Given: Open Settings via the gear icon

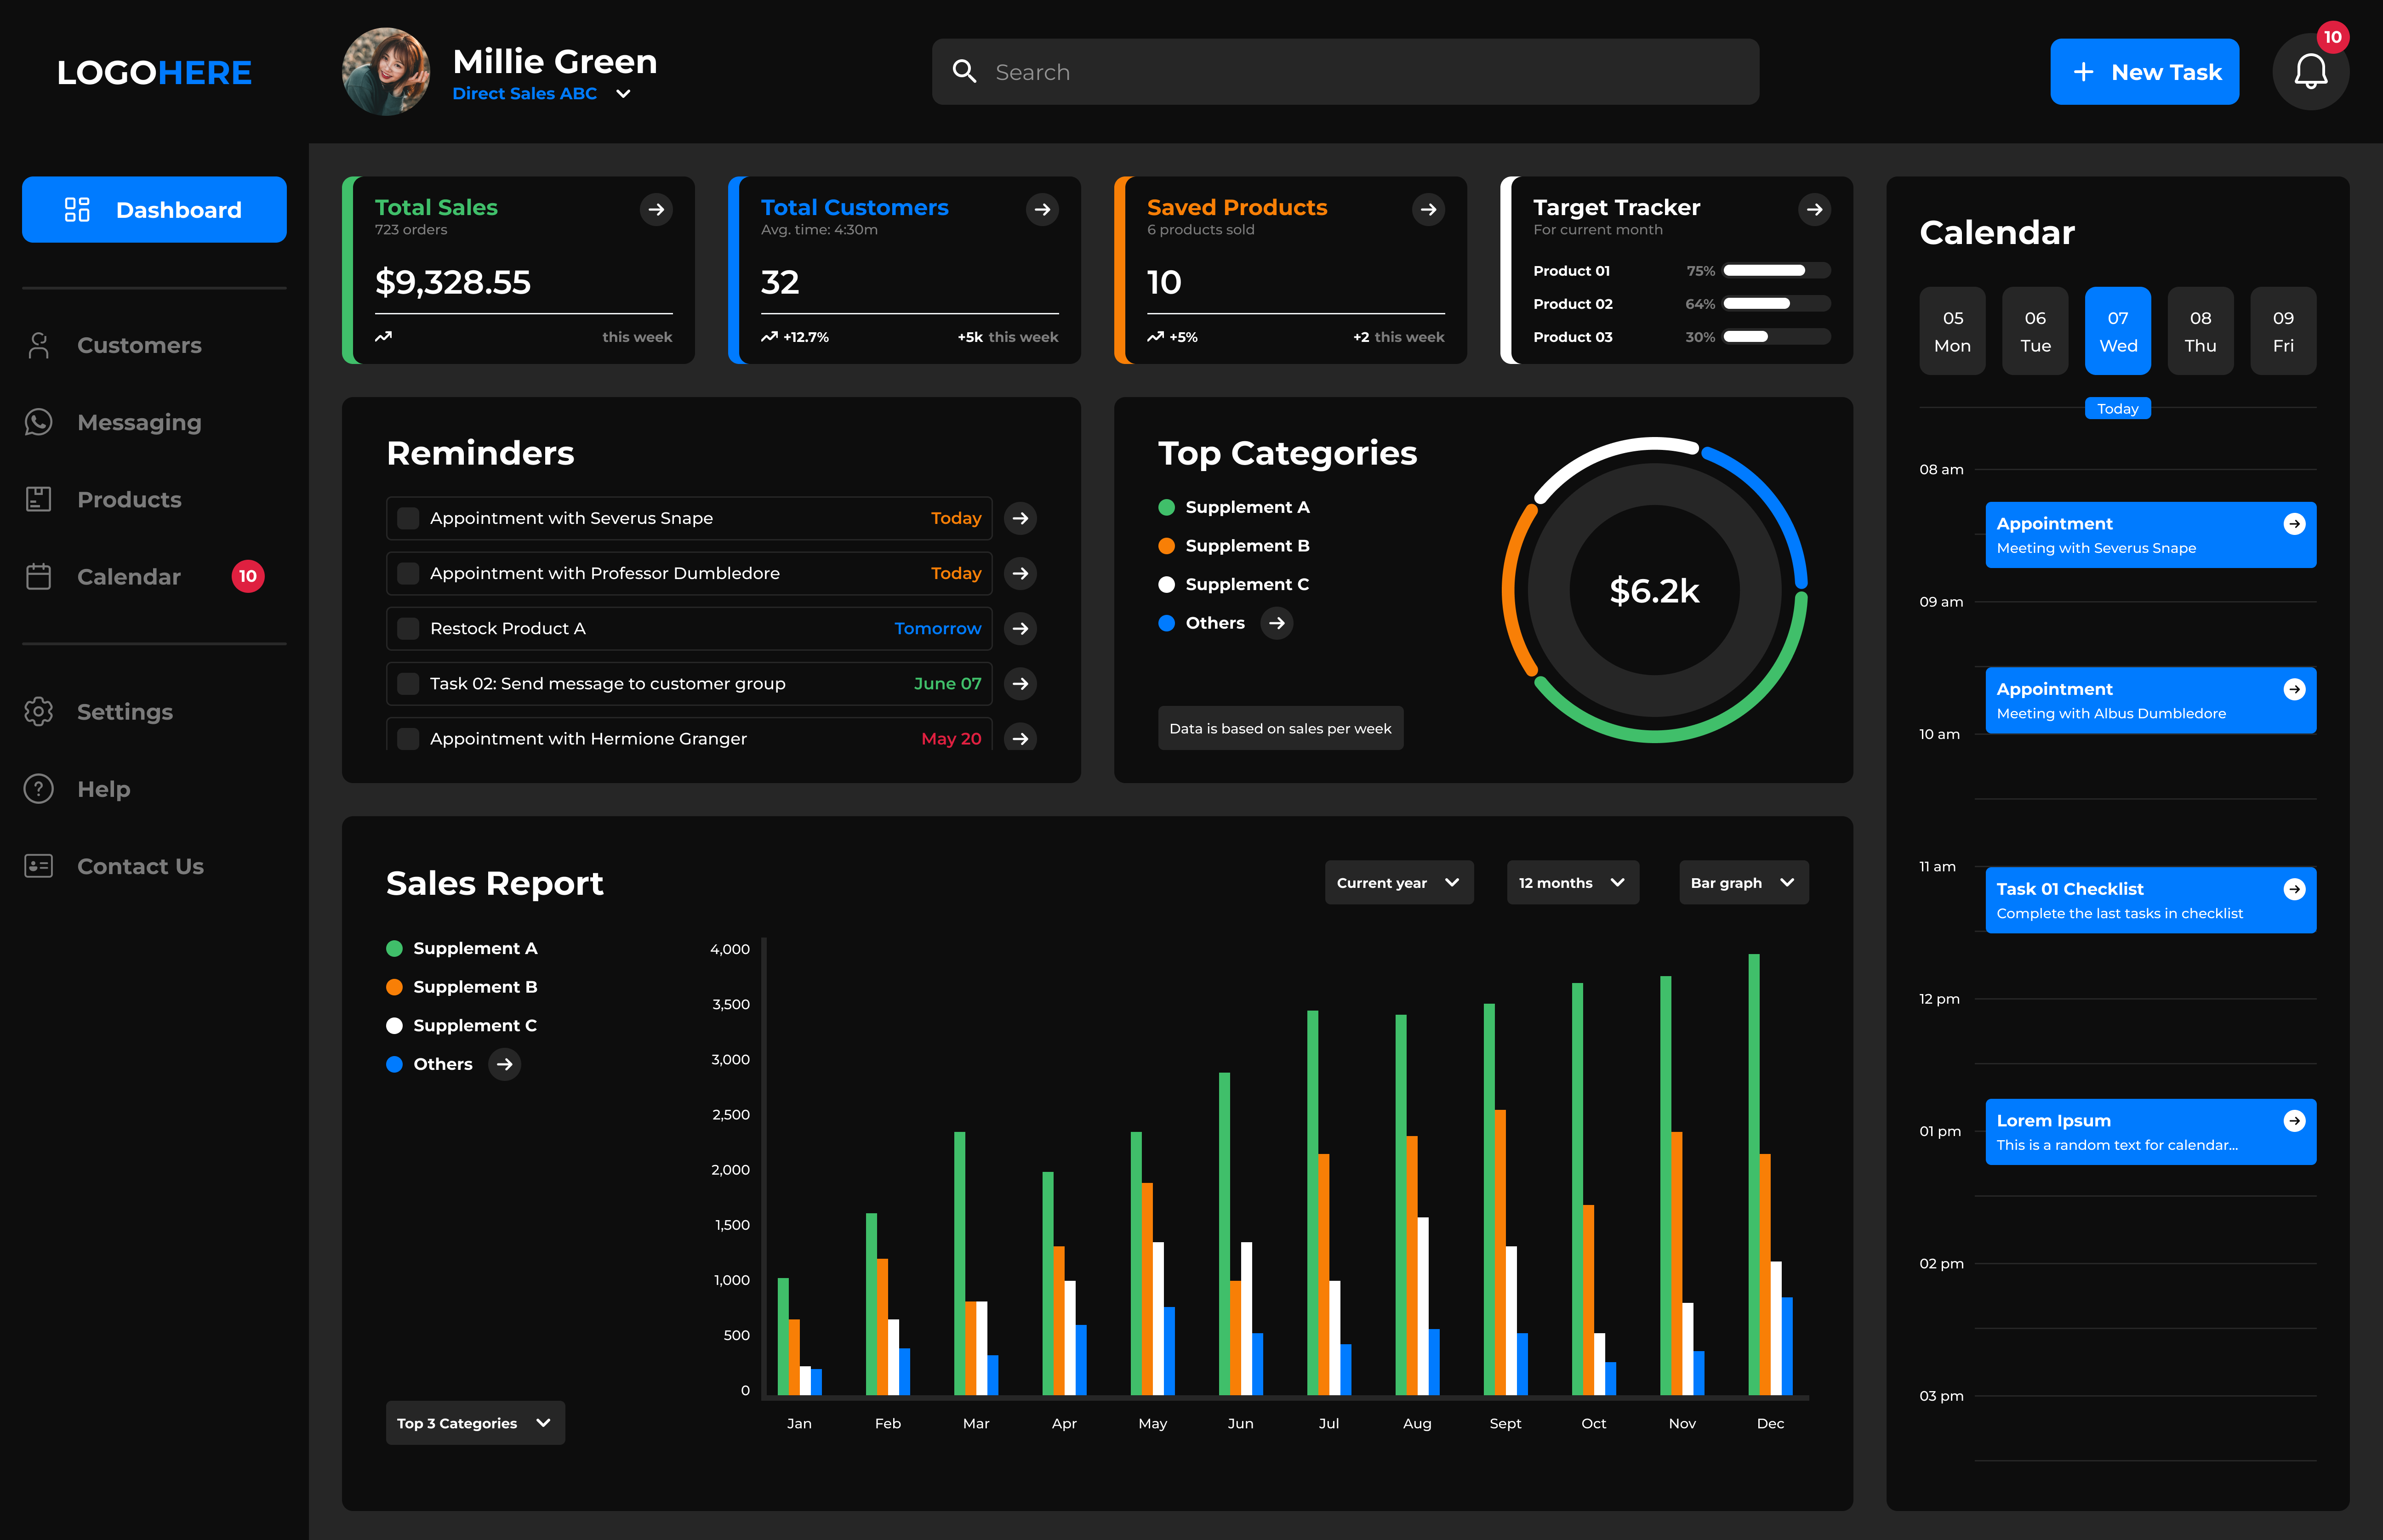Looking at the screenshot, I should tap(38, 711).
